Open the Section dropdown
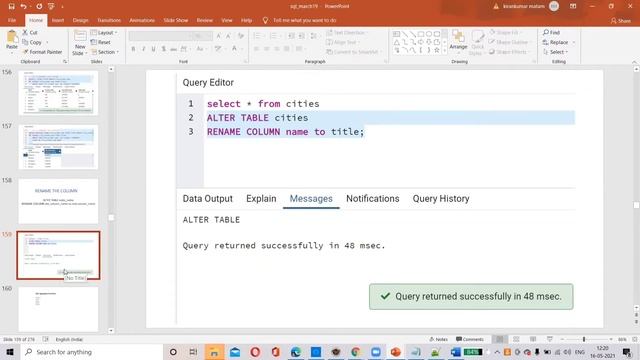640x360 pixels. (x=105, y=52)
